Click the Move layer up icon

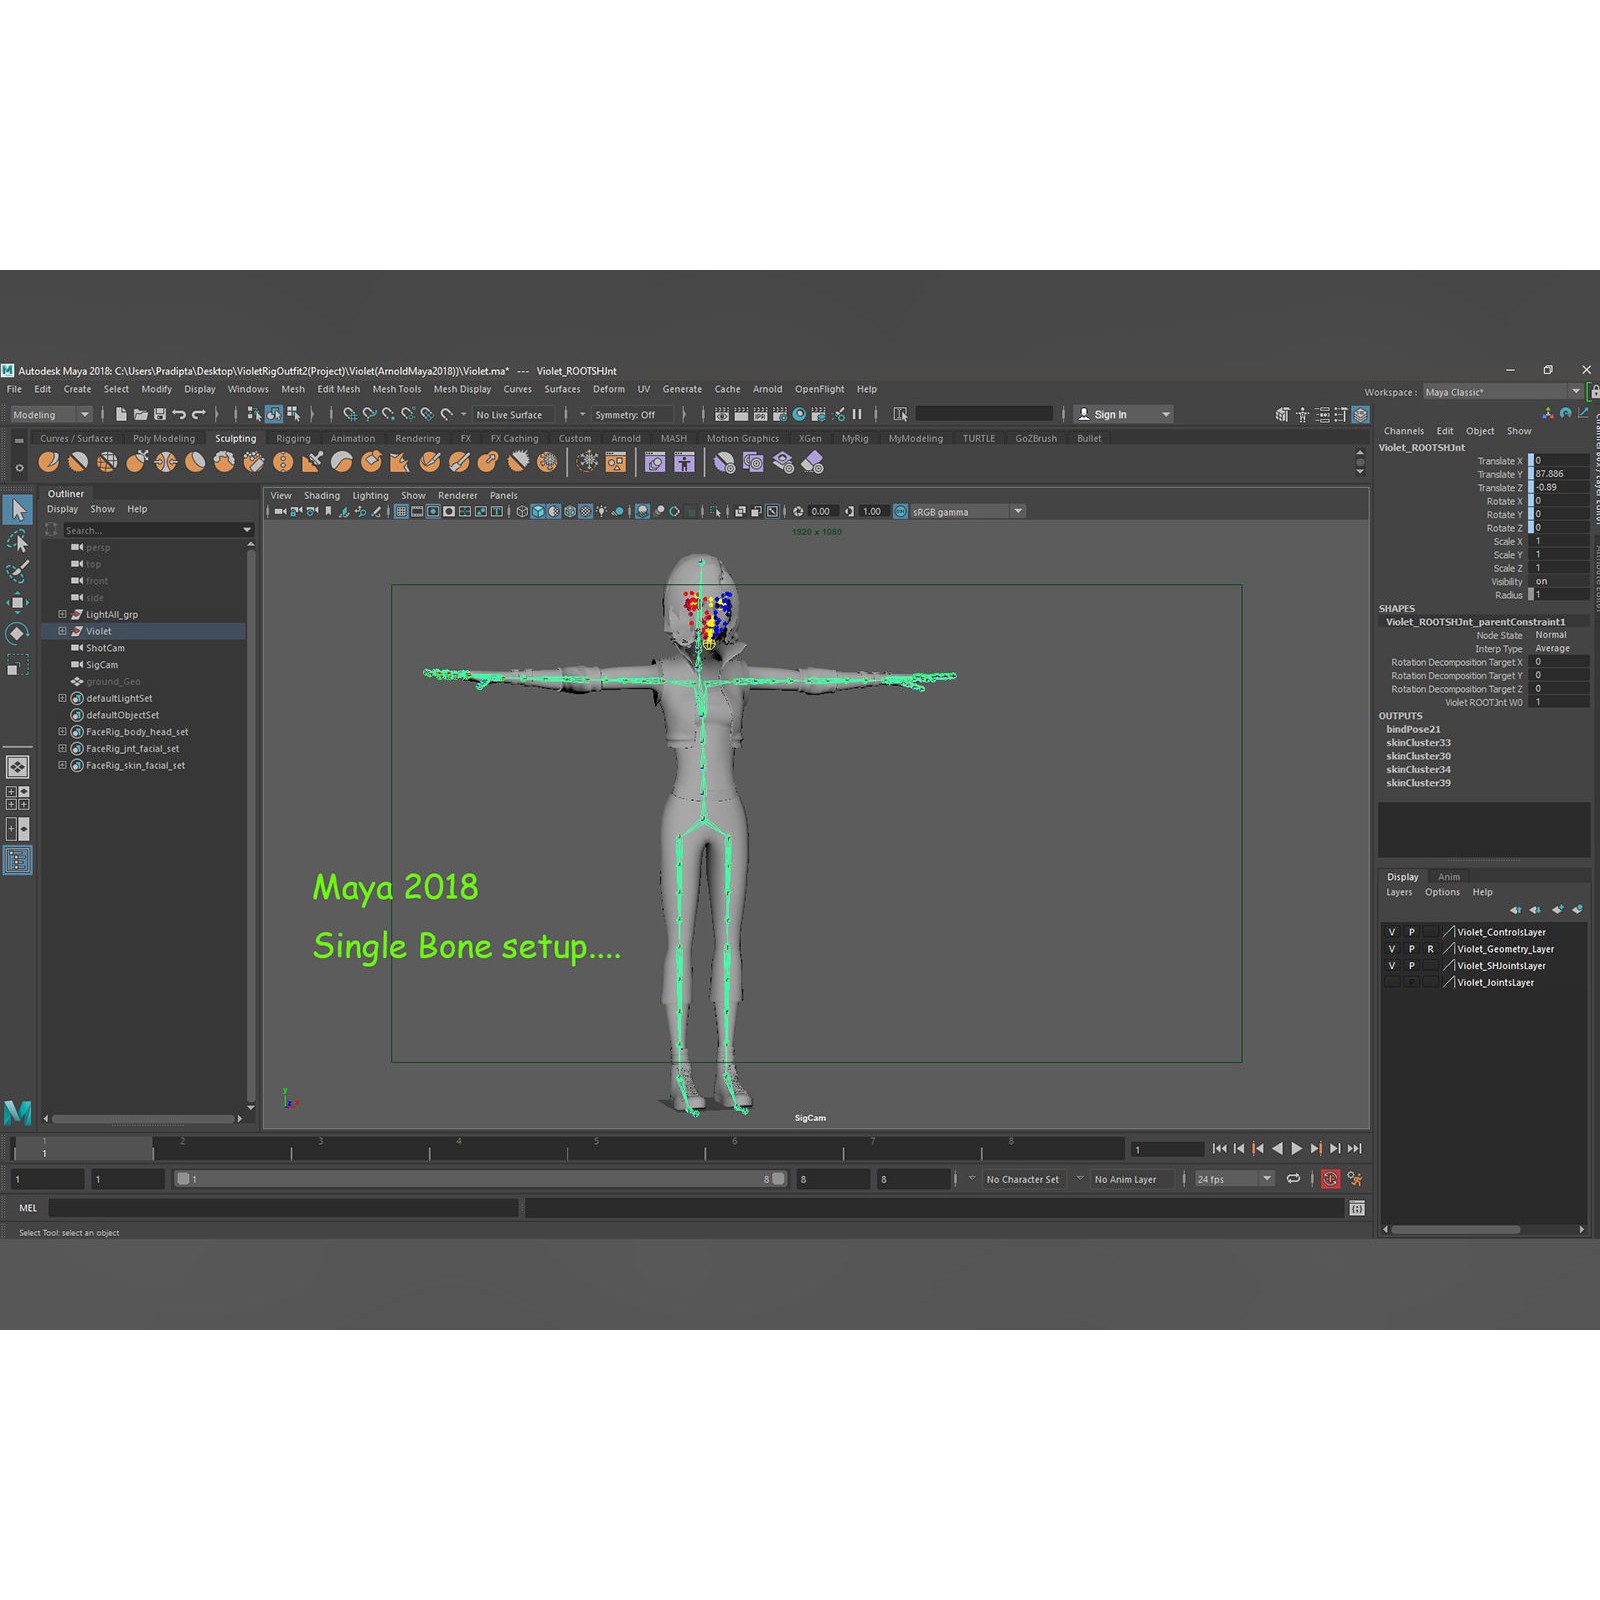(1515, 909)
